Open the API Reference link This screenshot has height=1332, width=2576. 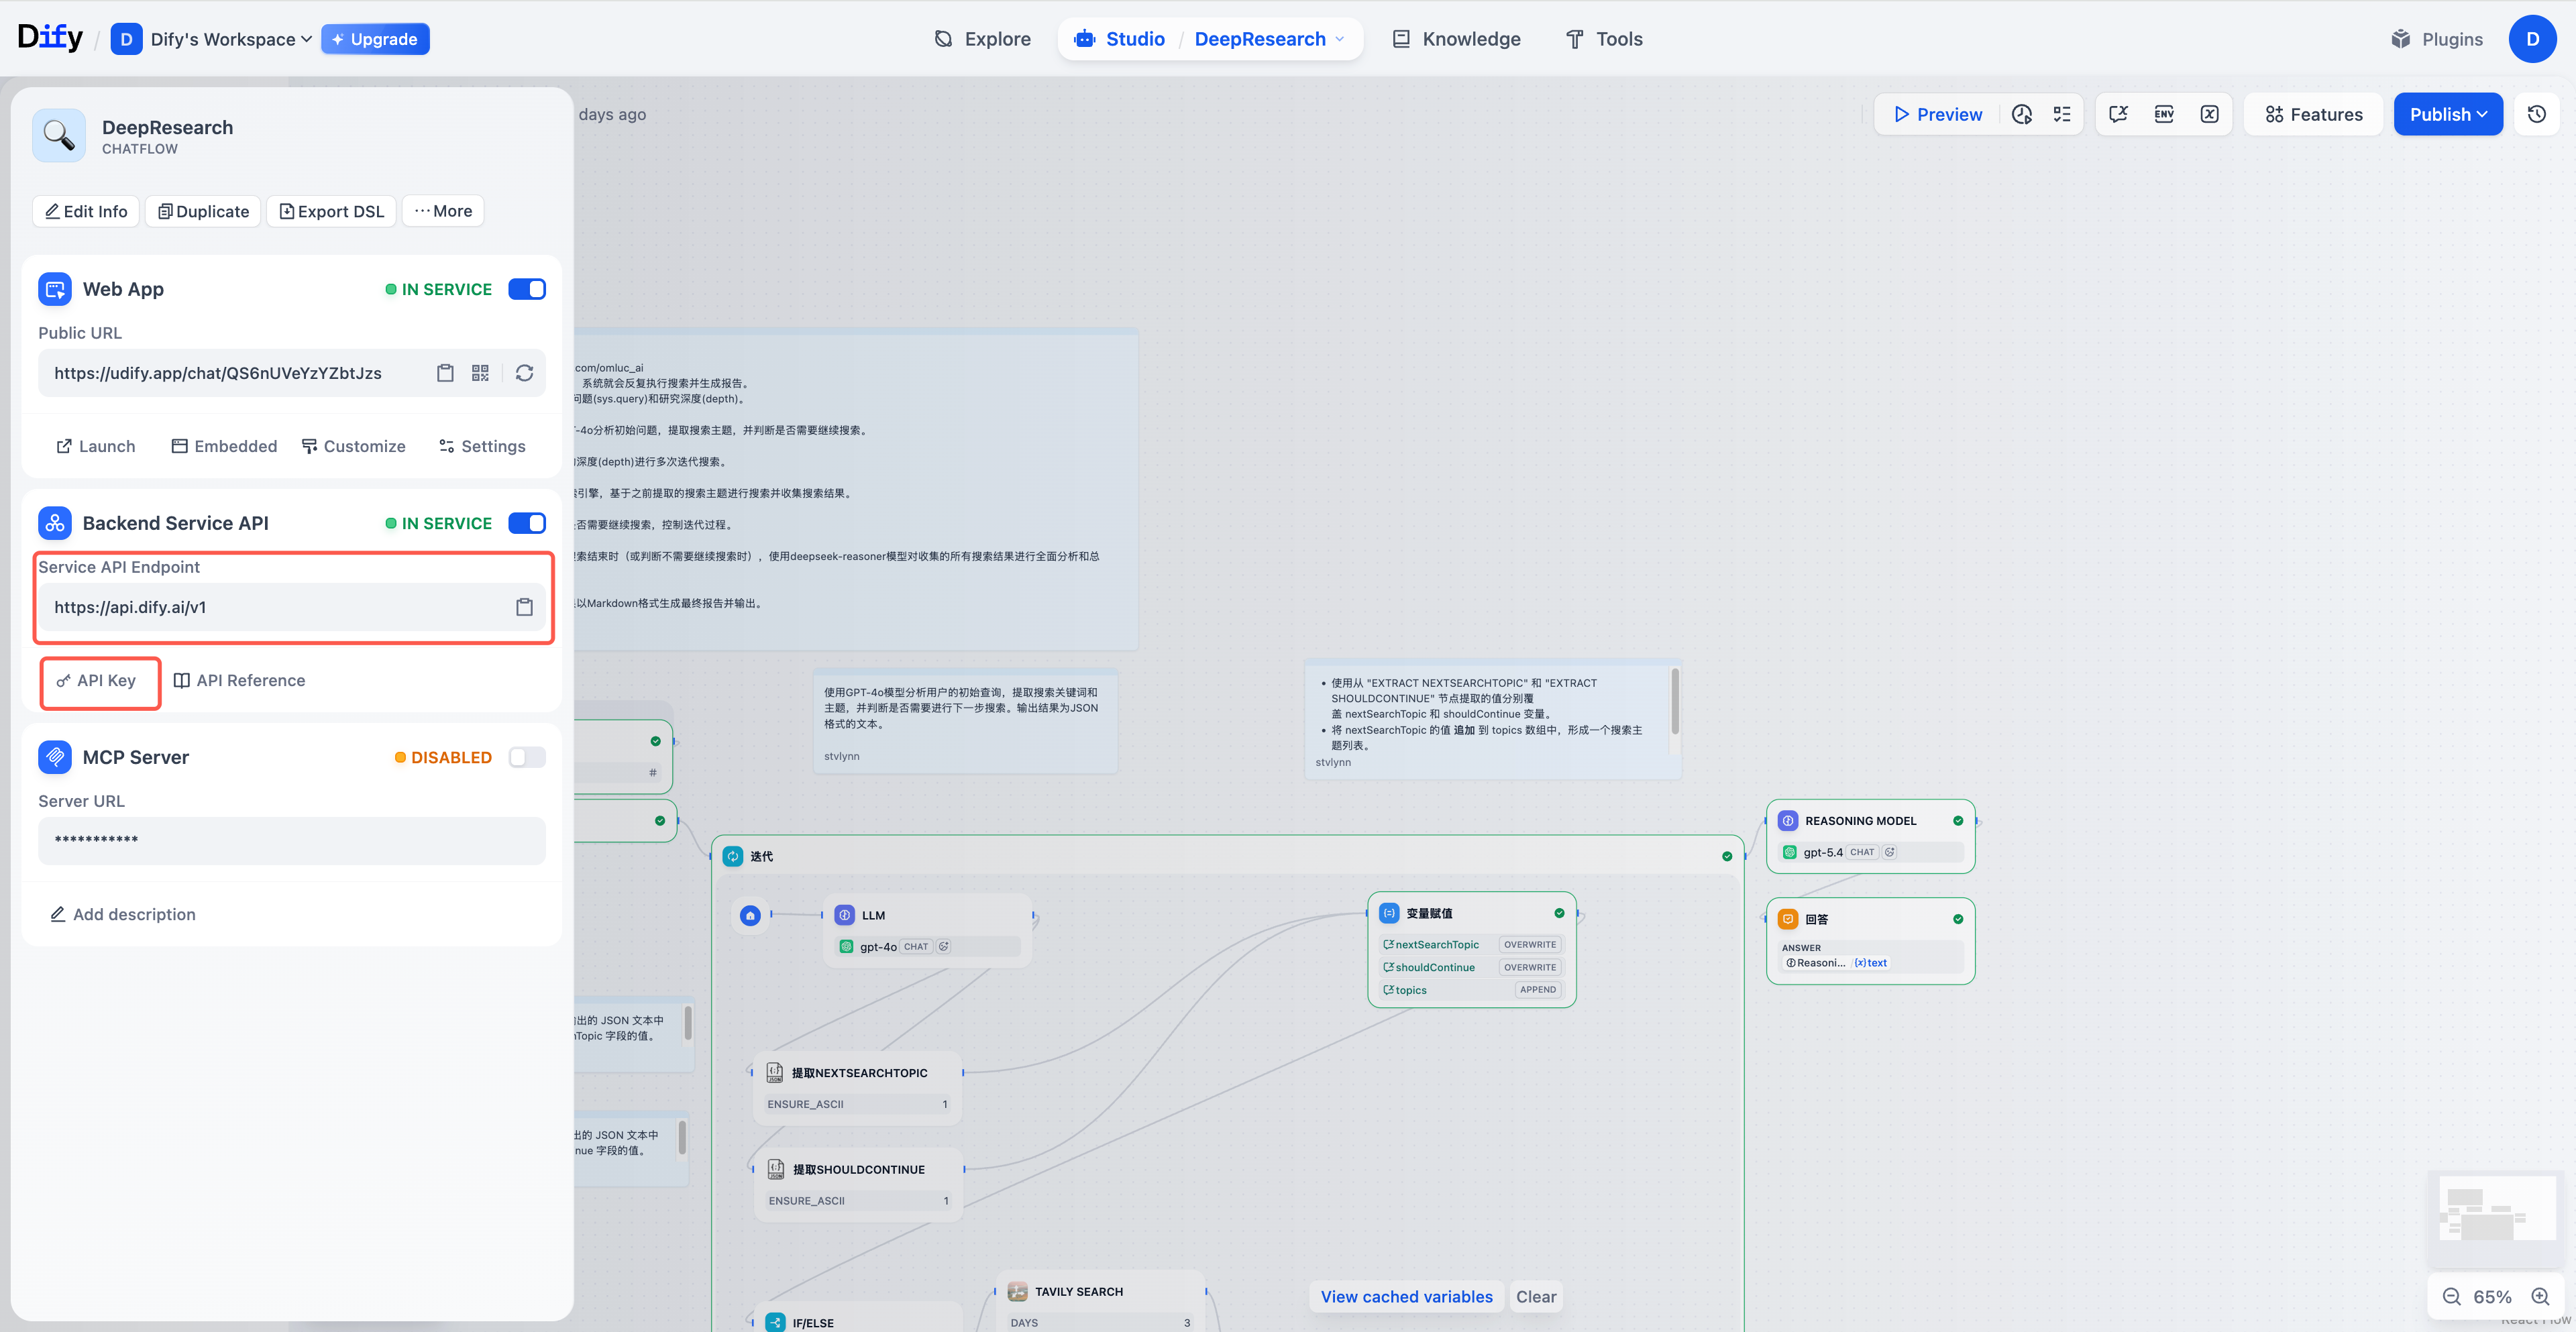point(239,680)
